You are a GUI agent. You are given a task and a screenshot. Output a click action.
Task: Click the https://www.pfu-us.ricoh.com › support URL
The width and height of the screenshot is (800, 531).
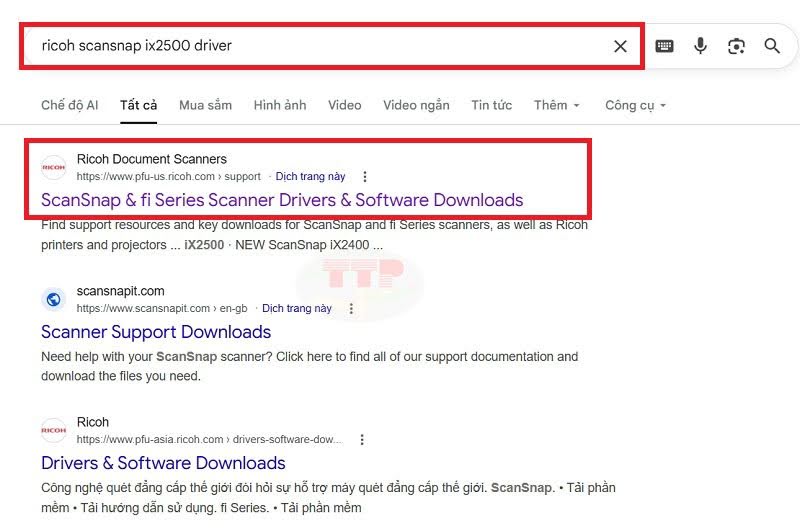[168, 176]
